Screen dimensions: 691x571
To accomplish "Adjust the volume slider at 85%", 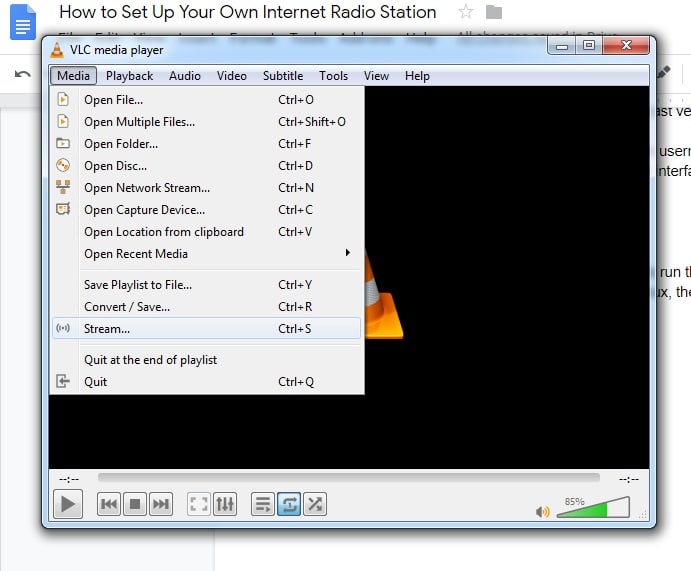I will pos(593,508).
